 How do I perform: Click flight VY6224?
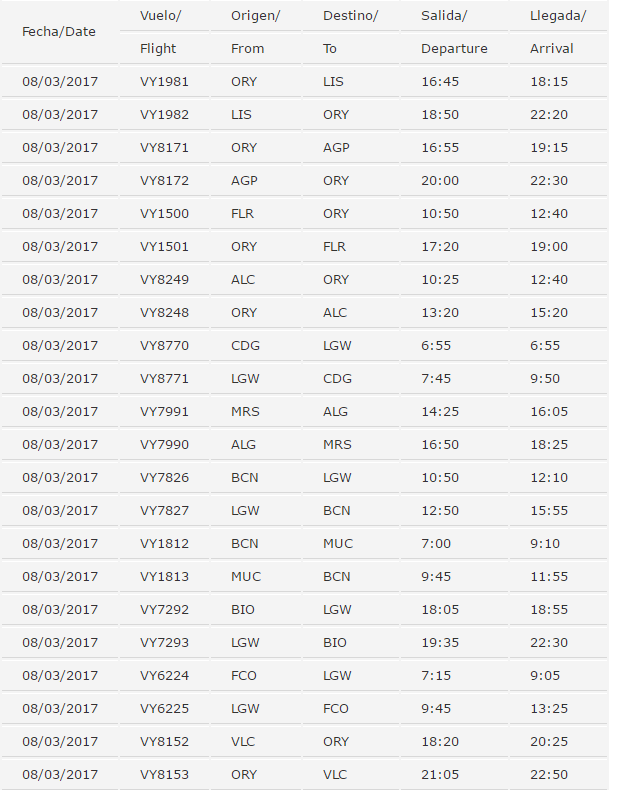click(164, 676)
